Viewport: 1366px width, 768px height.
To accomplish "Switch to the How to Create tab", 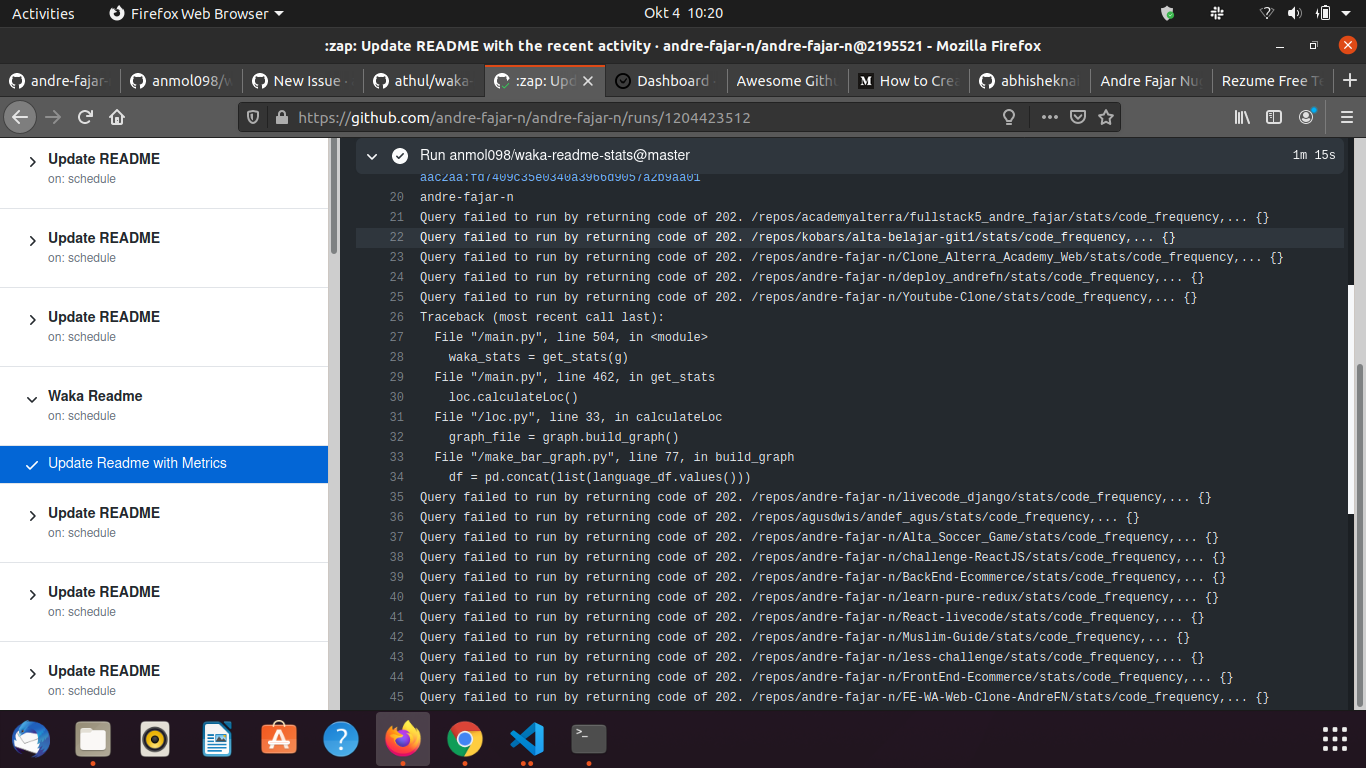I will click(x=909, y=81).
